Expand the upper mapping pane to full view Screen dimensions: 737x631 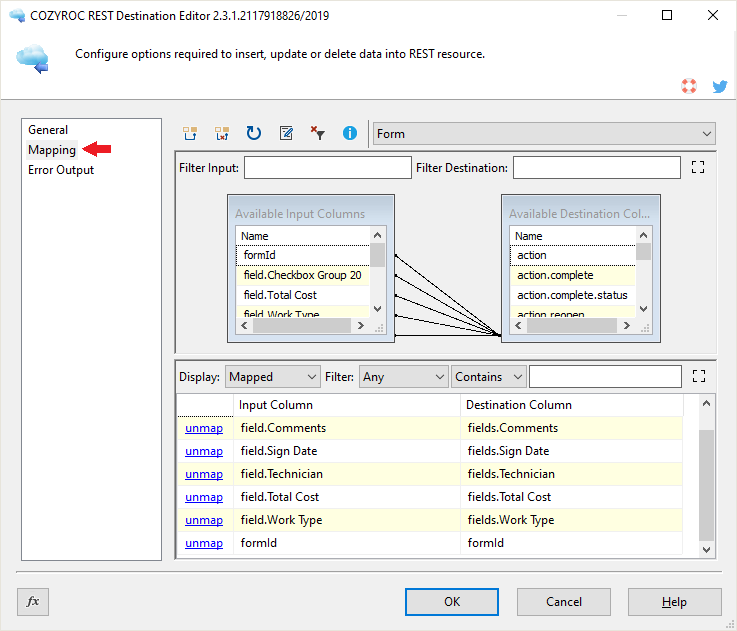click(698, 167)
